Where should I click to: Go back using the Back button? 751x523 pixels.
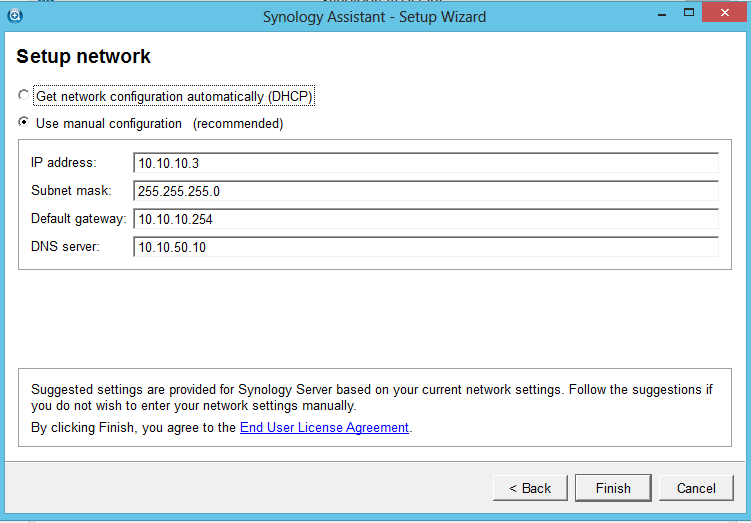(x=530, y=488)
